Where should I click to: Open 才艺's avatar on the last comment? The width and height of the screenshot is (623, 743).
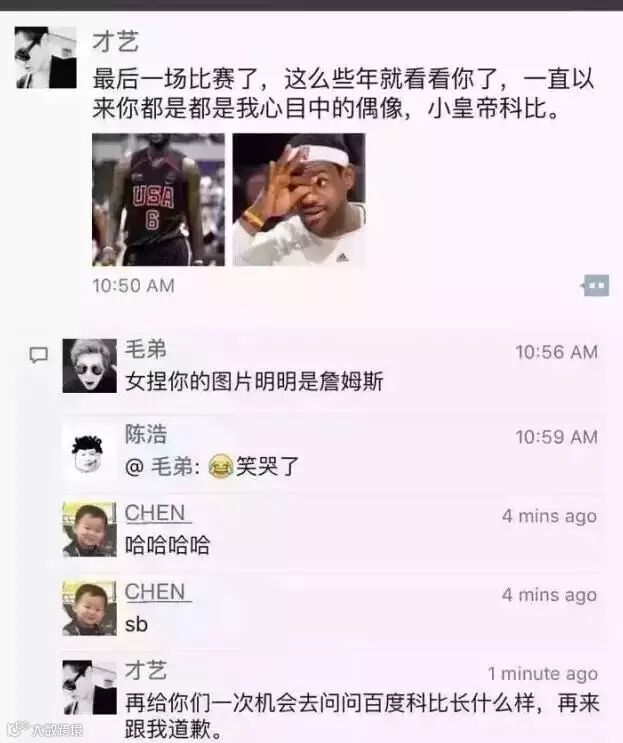point(90,687)
